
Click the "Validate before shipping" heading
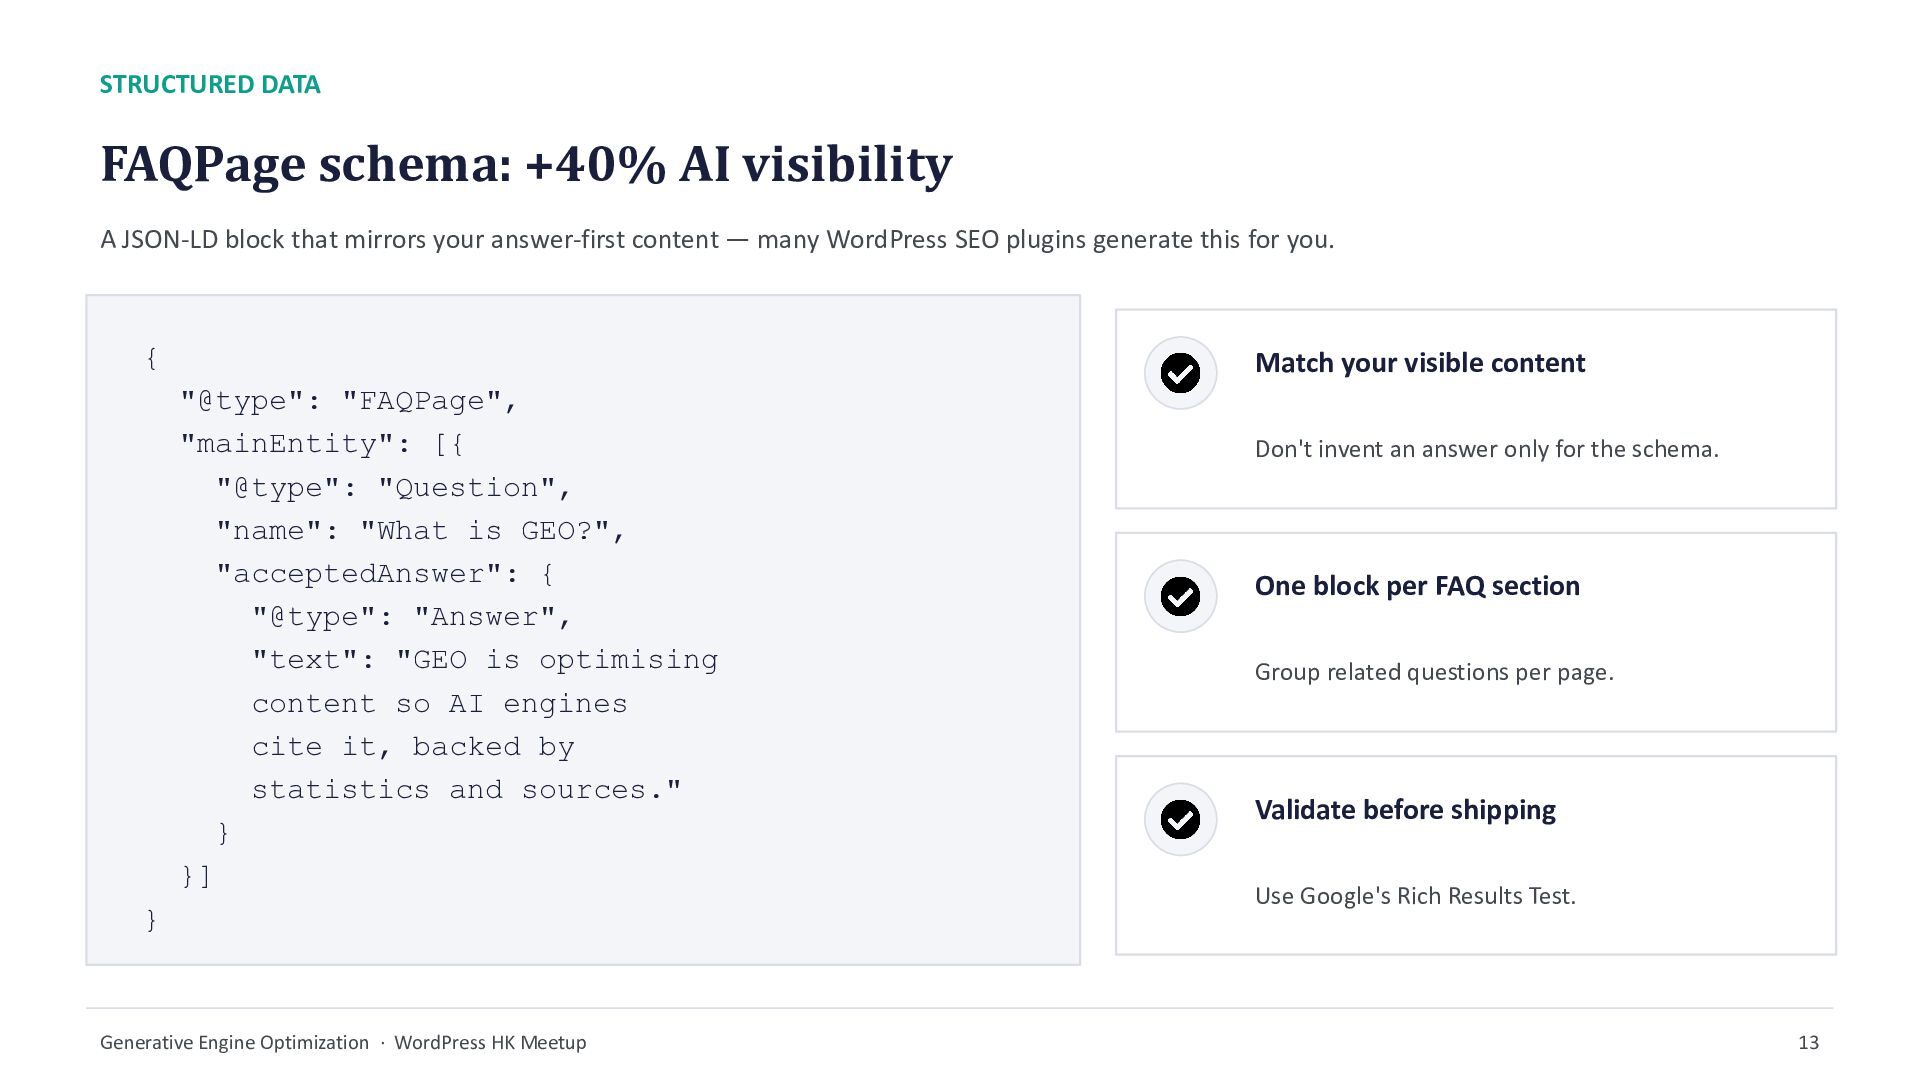pyautogui.click(x=1405, y=810)
